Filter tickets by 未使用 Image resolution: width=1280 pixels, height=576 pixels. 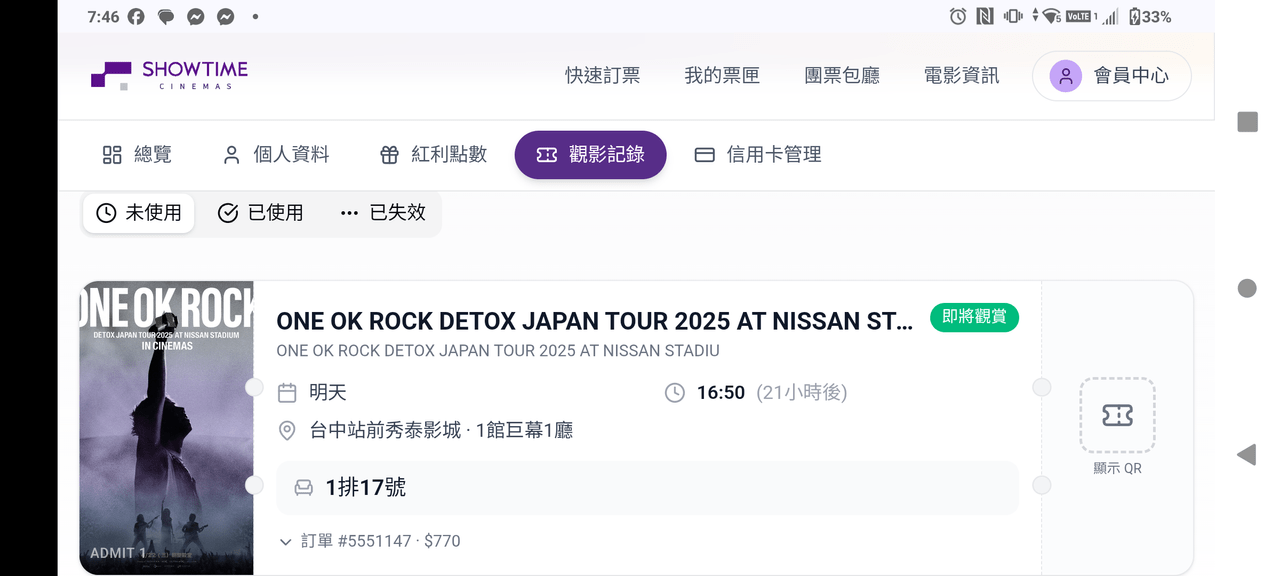point(138,213)
